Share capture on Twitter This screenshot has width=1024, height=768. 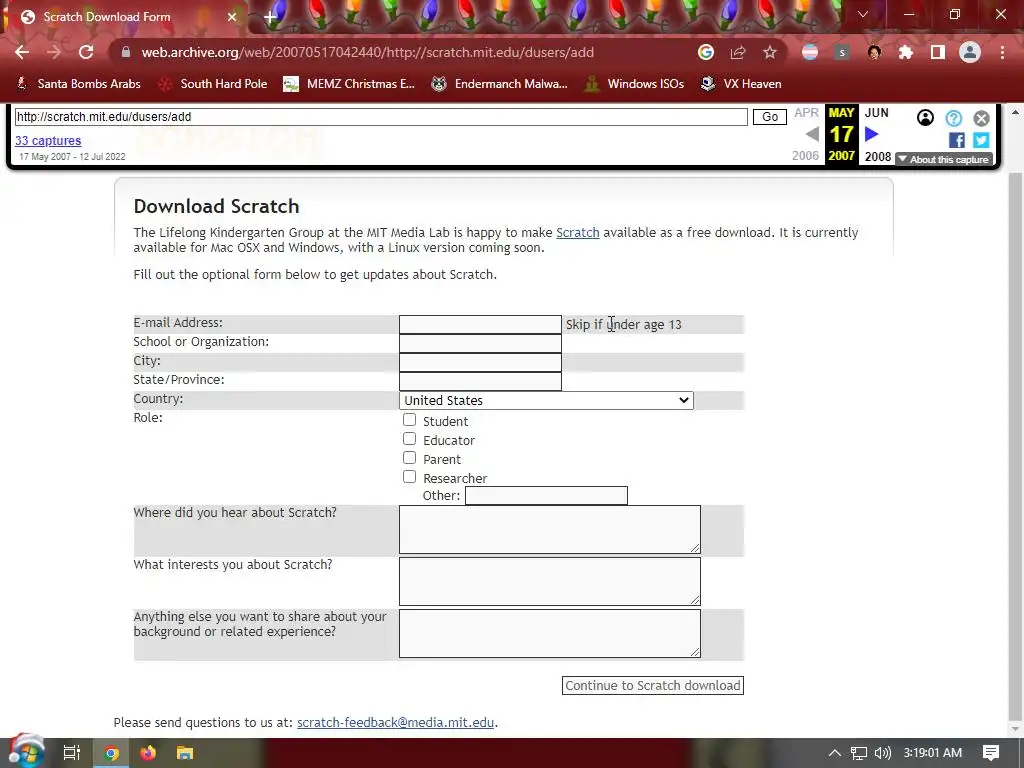pos(981,140)
